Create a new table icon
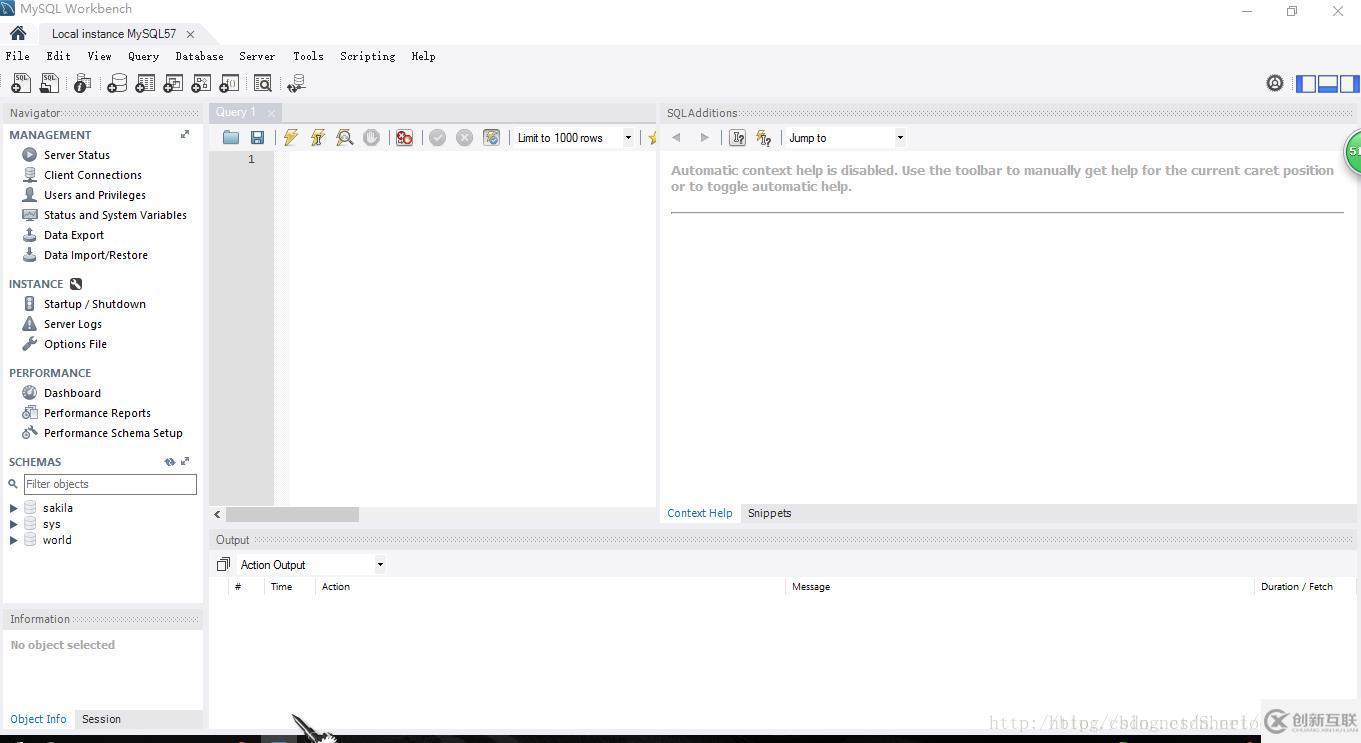 145,84
